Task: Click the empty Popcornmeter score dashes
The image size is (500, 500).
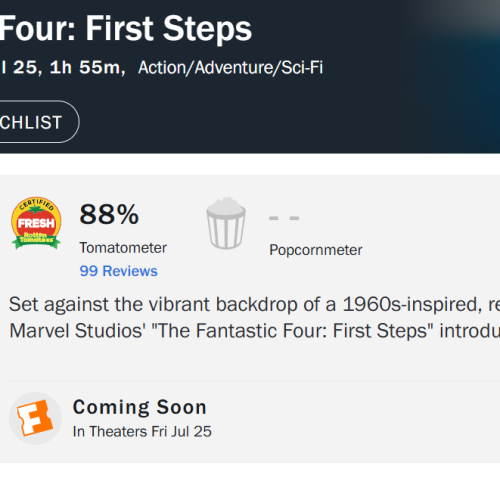Action: tap(284, 218)
